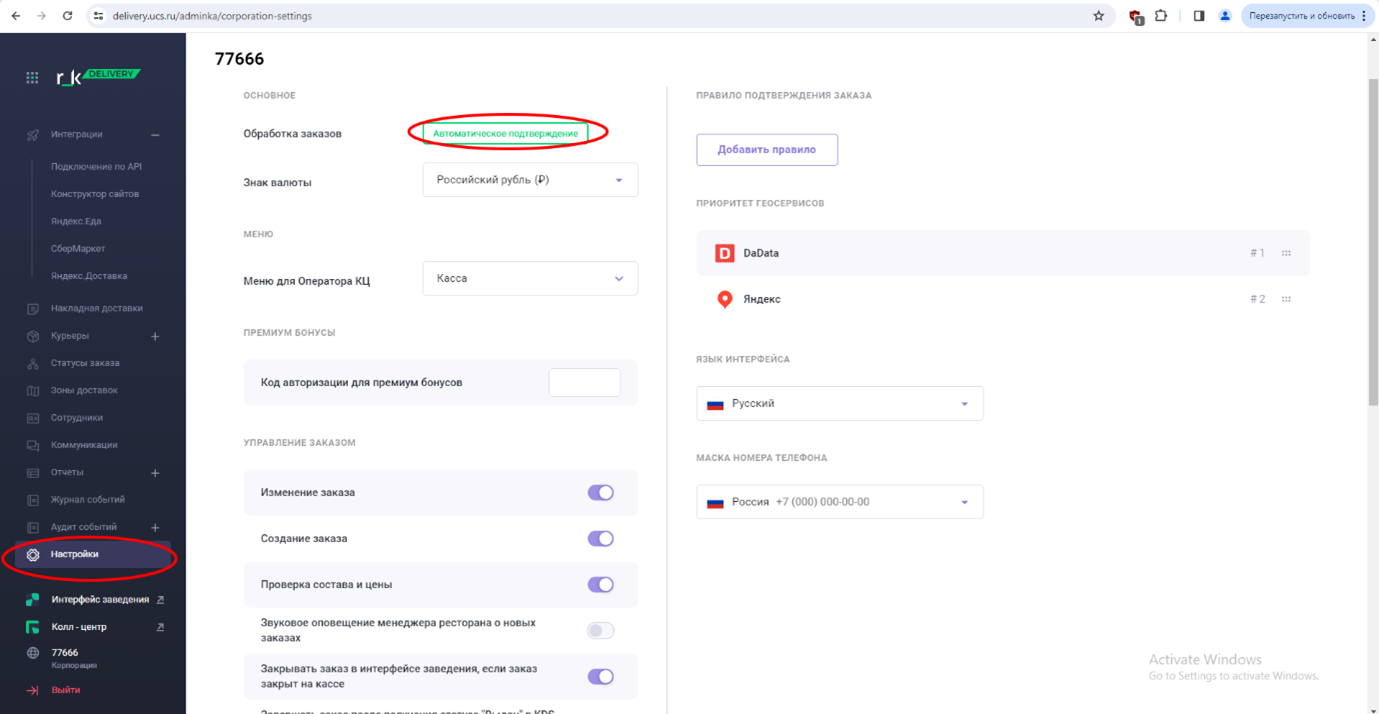Open Зоны доставок menu item
This screenshot has width=1379, height=714.
pos(84,390)
